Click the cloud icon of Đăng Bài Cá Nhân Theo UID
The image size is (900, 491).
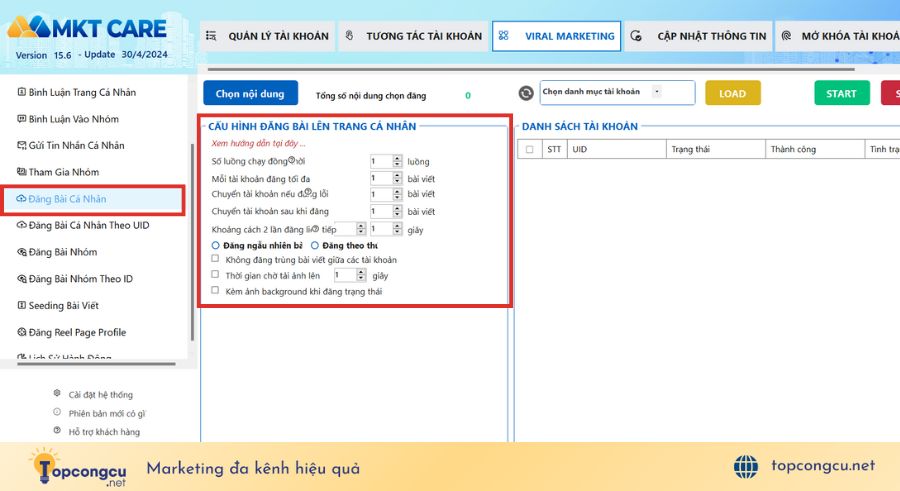[x=21, y=225]
